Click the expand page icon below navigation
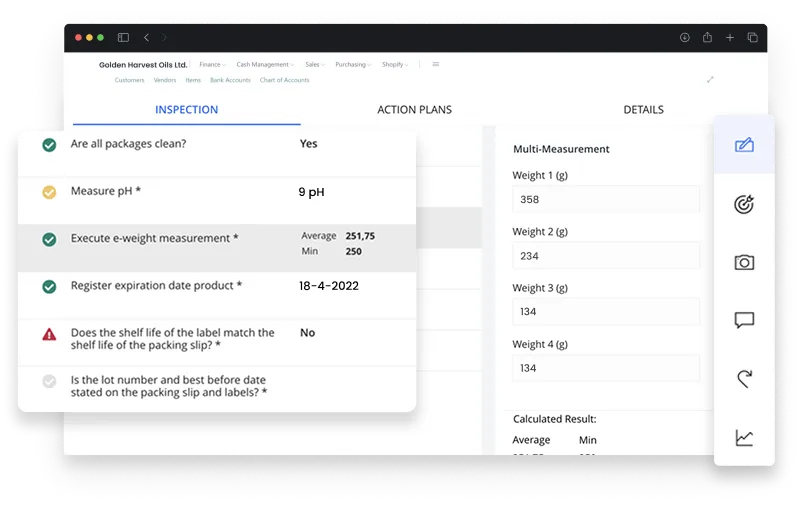This screenshot has width=812, height=508. click(710, 79)
